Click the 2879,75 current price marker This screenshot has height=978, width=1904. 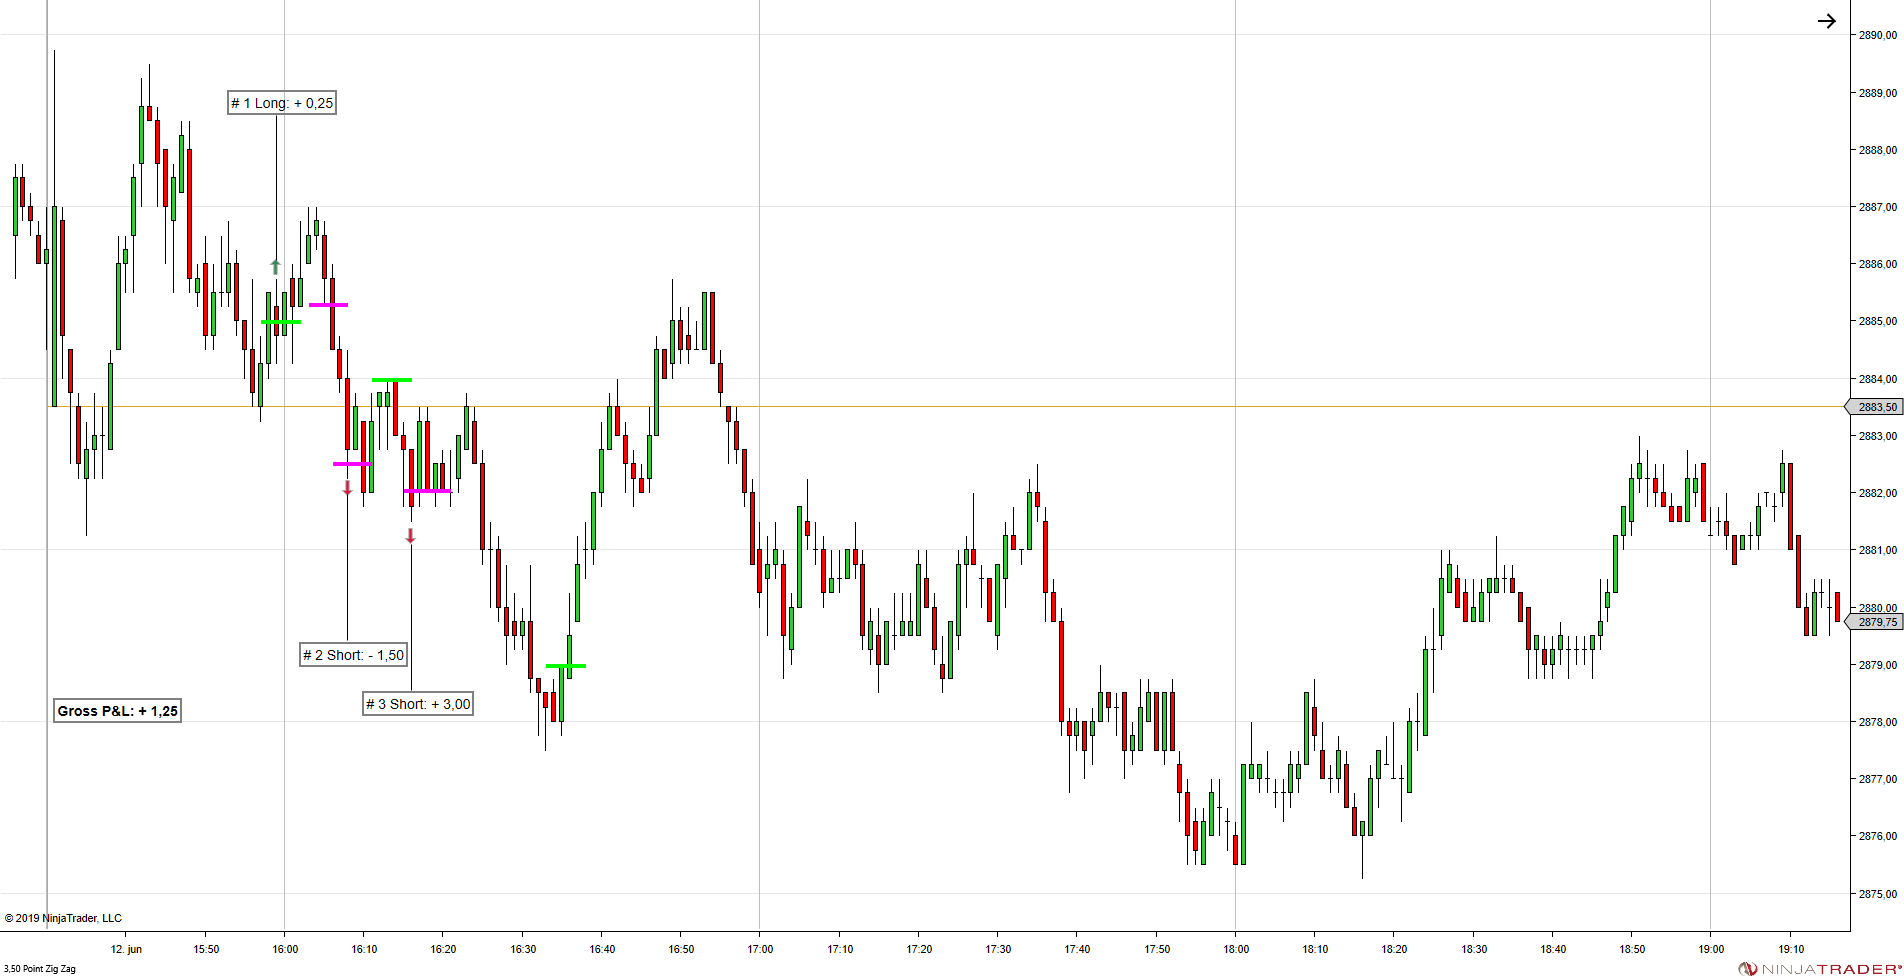pos(1874,622)
